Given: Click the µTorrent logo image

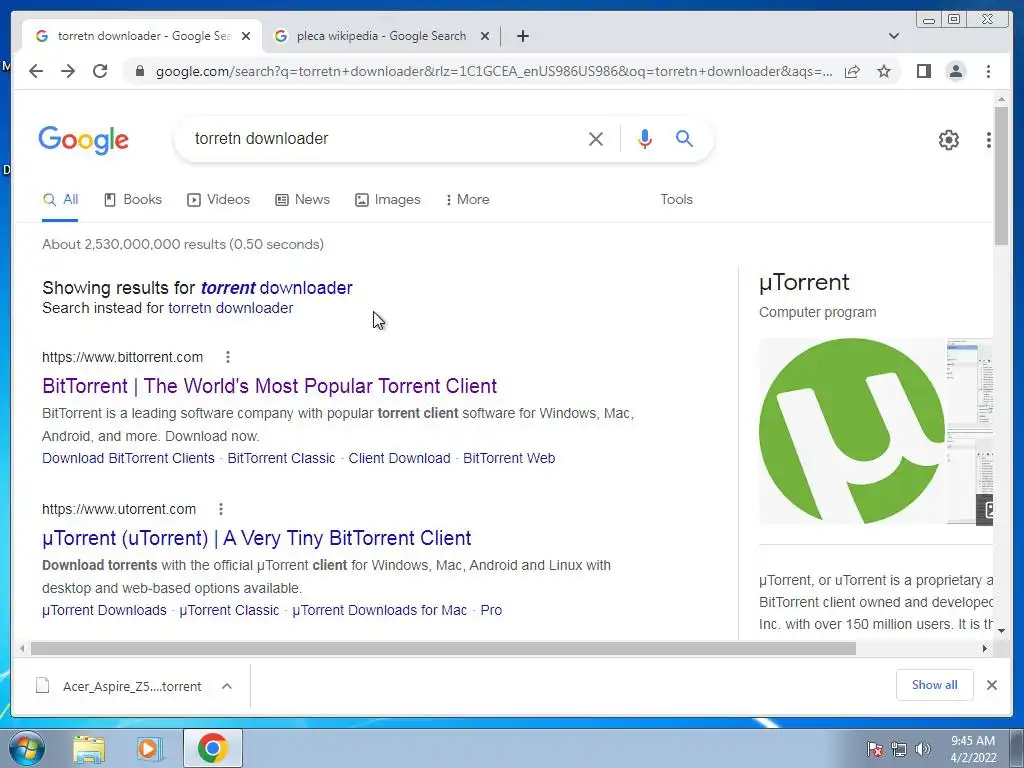Looking at the screenshot, I should 852,431.
